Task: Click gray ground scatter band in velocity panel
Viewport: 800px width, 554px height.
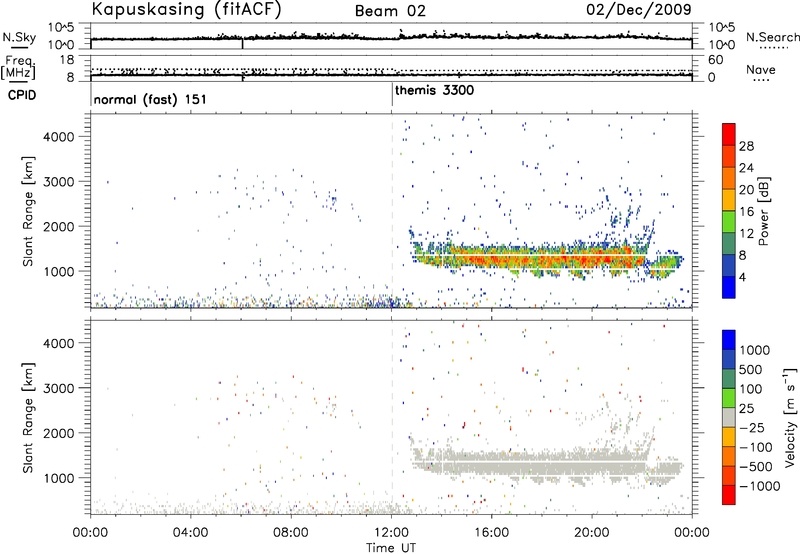Action: [x=531, y=464]
